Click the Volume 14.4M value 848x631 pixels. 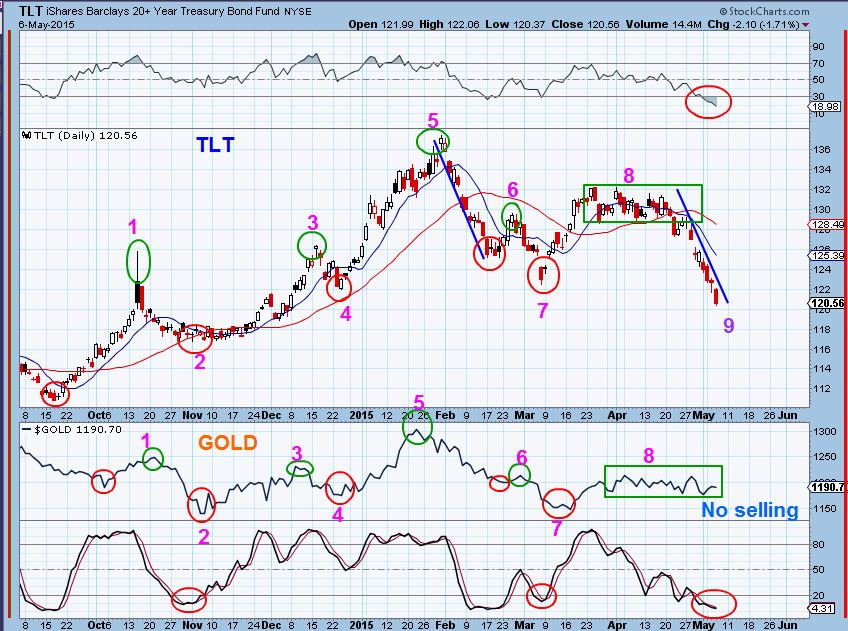(664, 24)
